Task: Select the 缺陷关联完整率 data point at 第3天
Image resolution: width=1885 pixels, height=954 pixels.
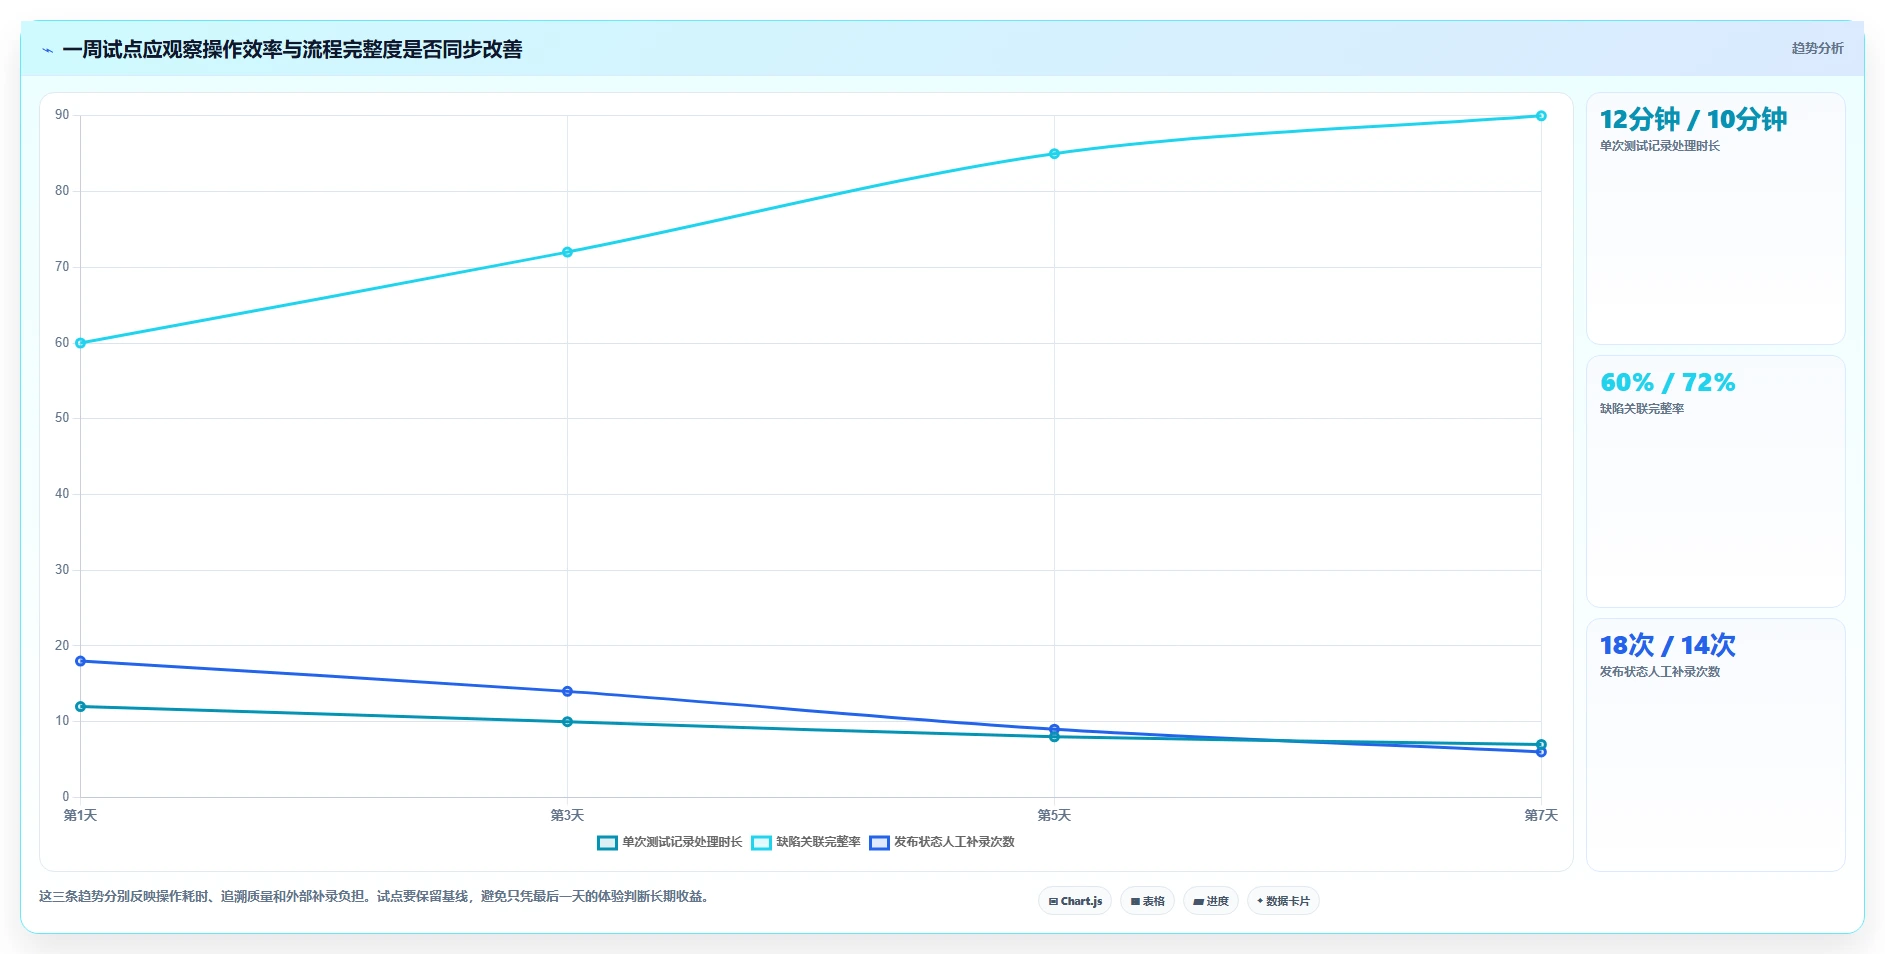Action: click(567, 252)
